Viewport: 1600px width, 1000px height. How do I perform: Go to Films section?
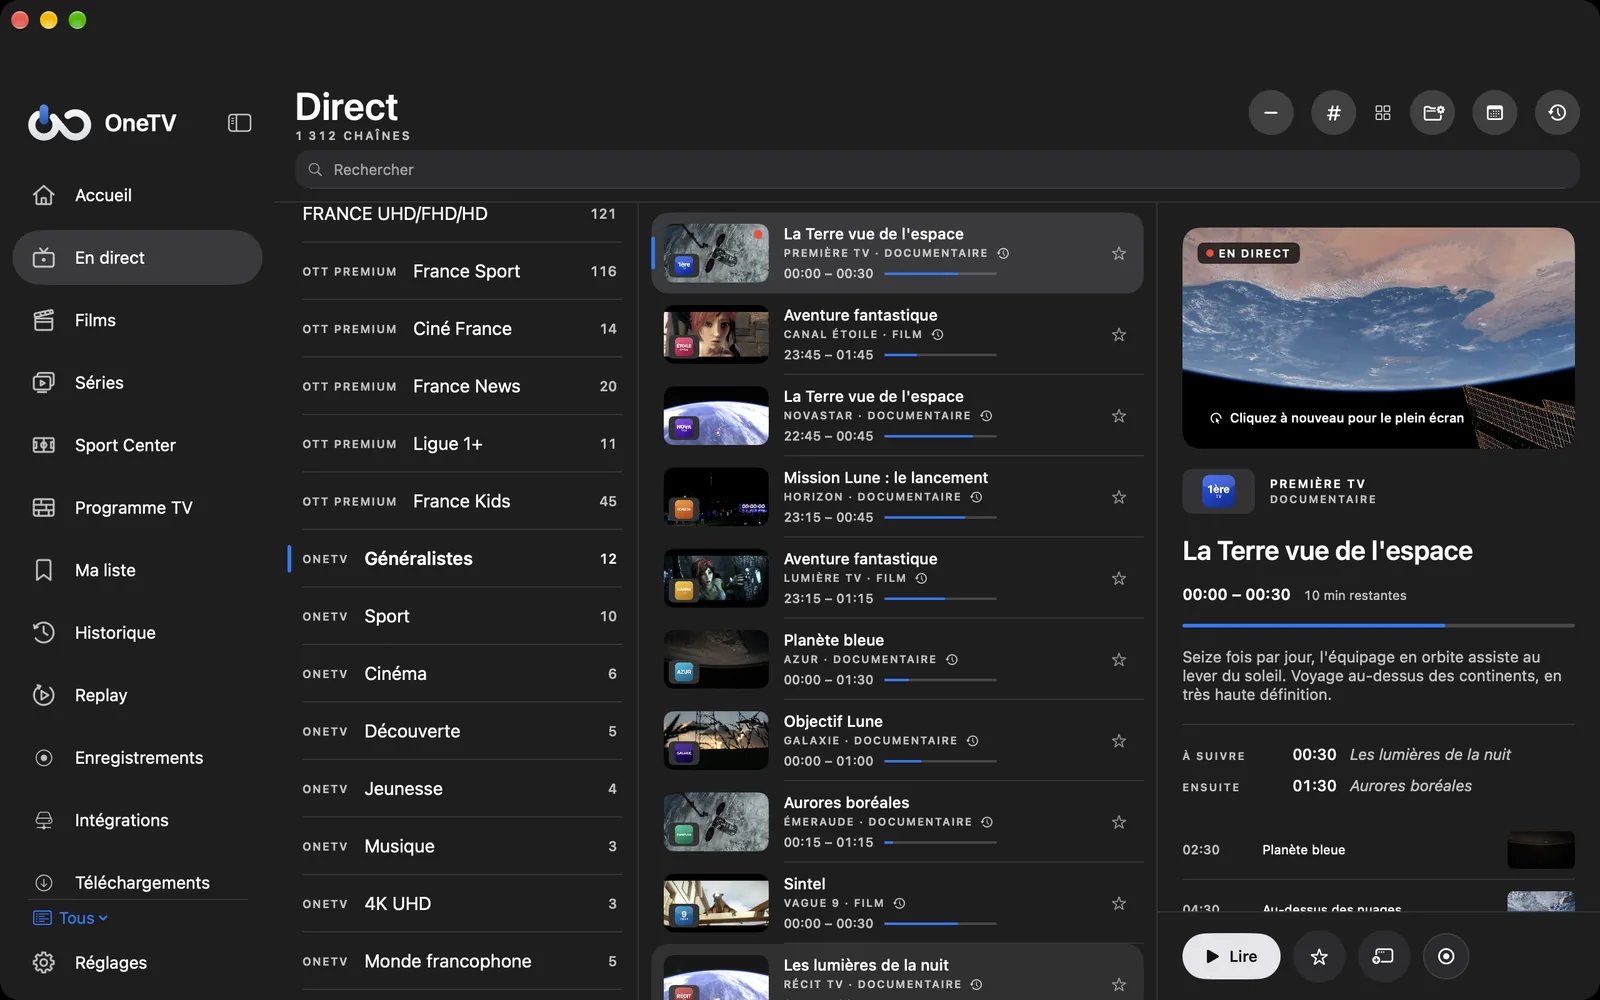(x=137, y=320)
